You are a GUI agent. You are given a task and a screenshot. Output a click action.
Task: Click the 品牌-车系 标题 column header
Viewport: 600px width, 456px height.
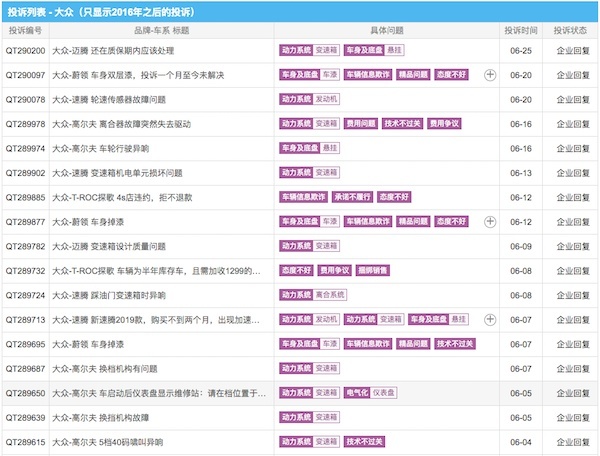coord(161,31)
